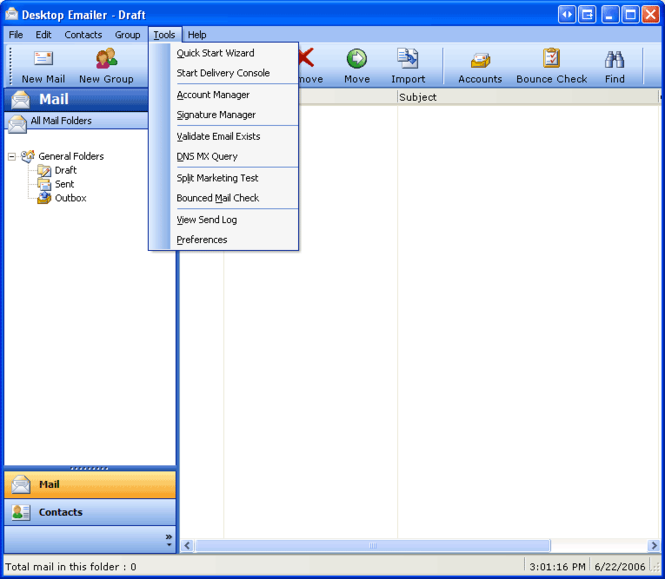The height and width of the screenshot is (579, 665).
Task: Open Account Manager from Tools menu
Action: (x=224, y=95)
